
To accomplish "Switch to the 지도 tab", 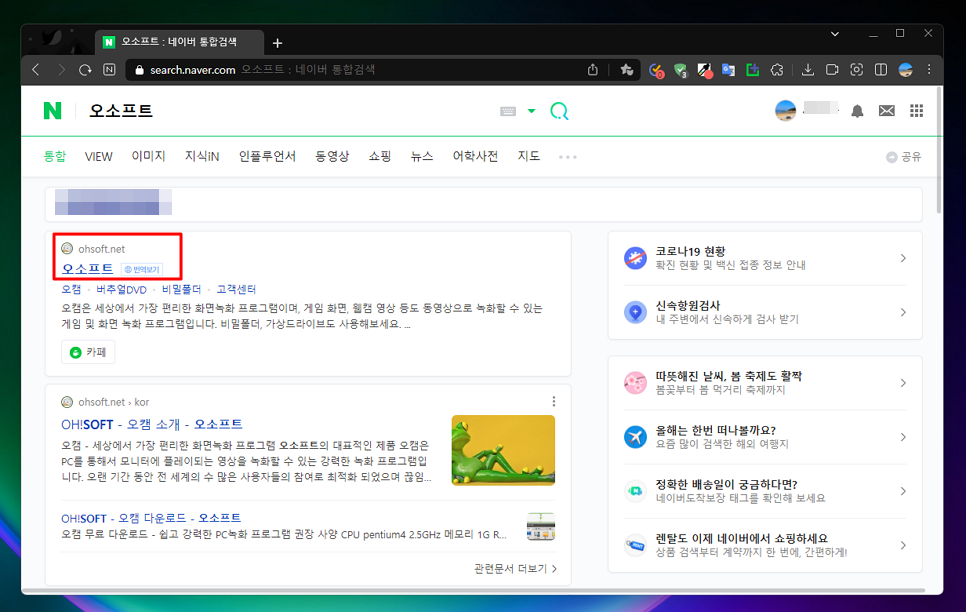I will pos(529,157).
